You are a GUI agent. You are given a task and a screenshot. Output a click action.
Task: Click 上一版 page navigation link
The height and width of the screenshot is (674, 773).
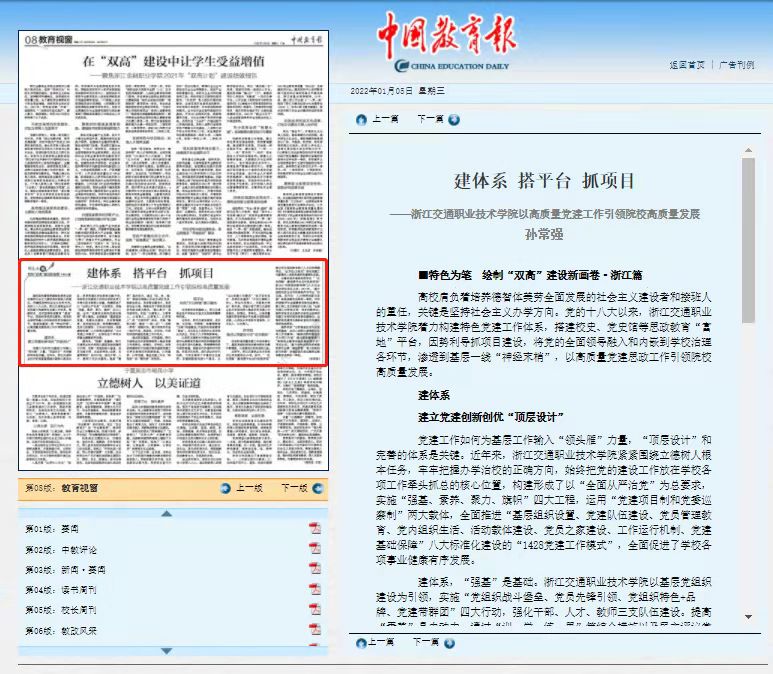coord(249,488)
